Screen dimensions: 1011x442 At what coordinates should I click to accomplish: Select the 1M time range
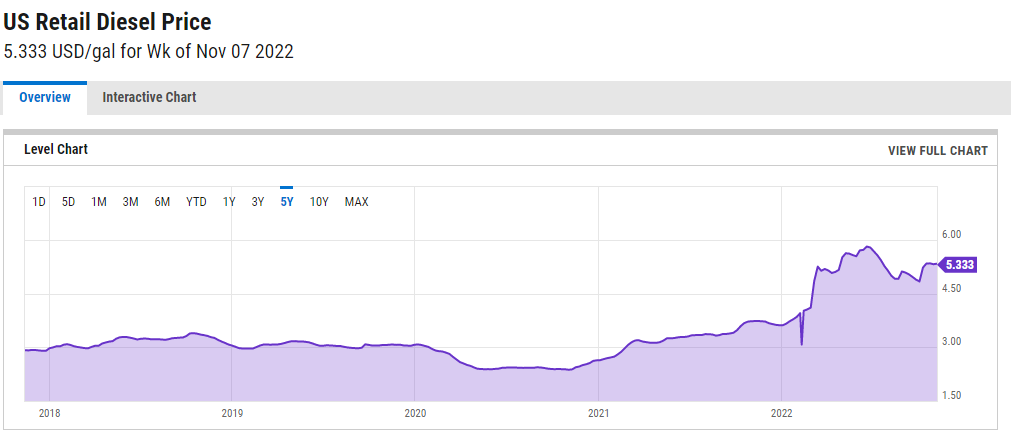click(99, 202)
